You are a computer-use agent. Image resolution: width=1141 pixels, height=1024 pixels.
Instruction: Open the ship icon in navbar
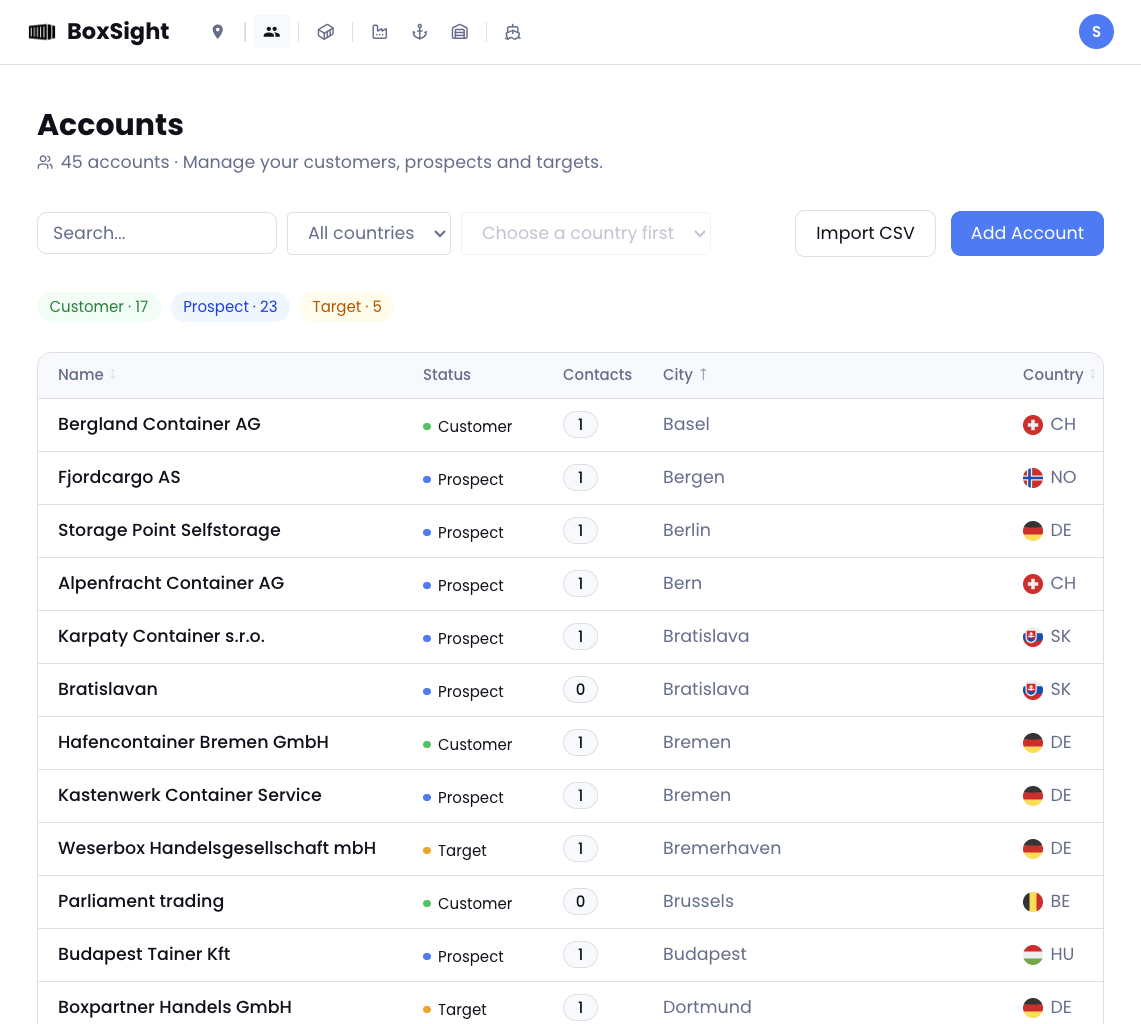click(513, 32)
